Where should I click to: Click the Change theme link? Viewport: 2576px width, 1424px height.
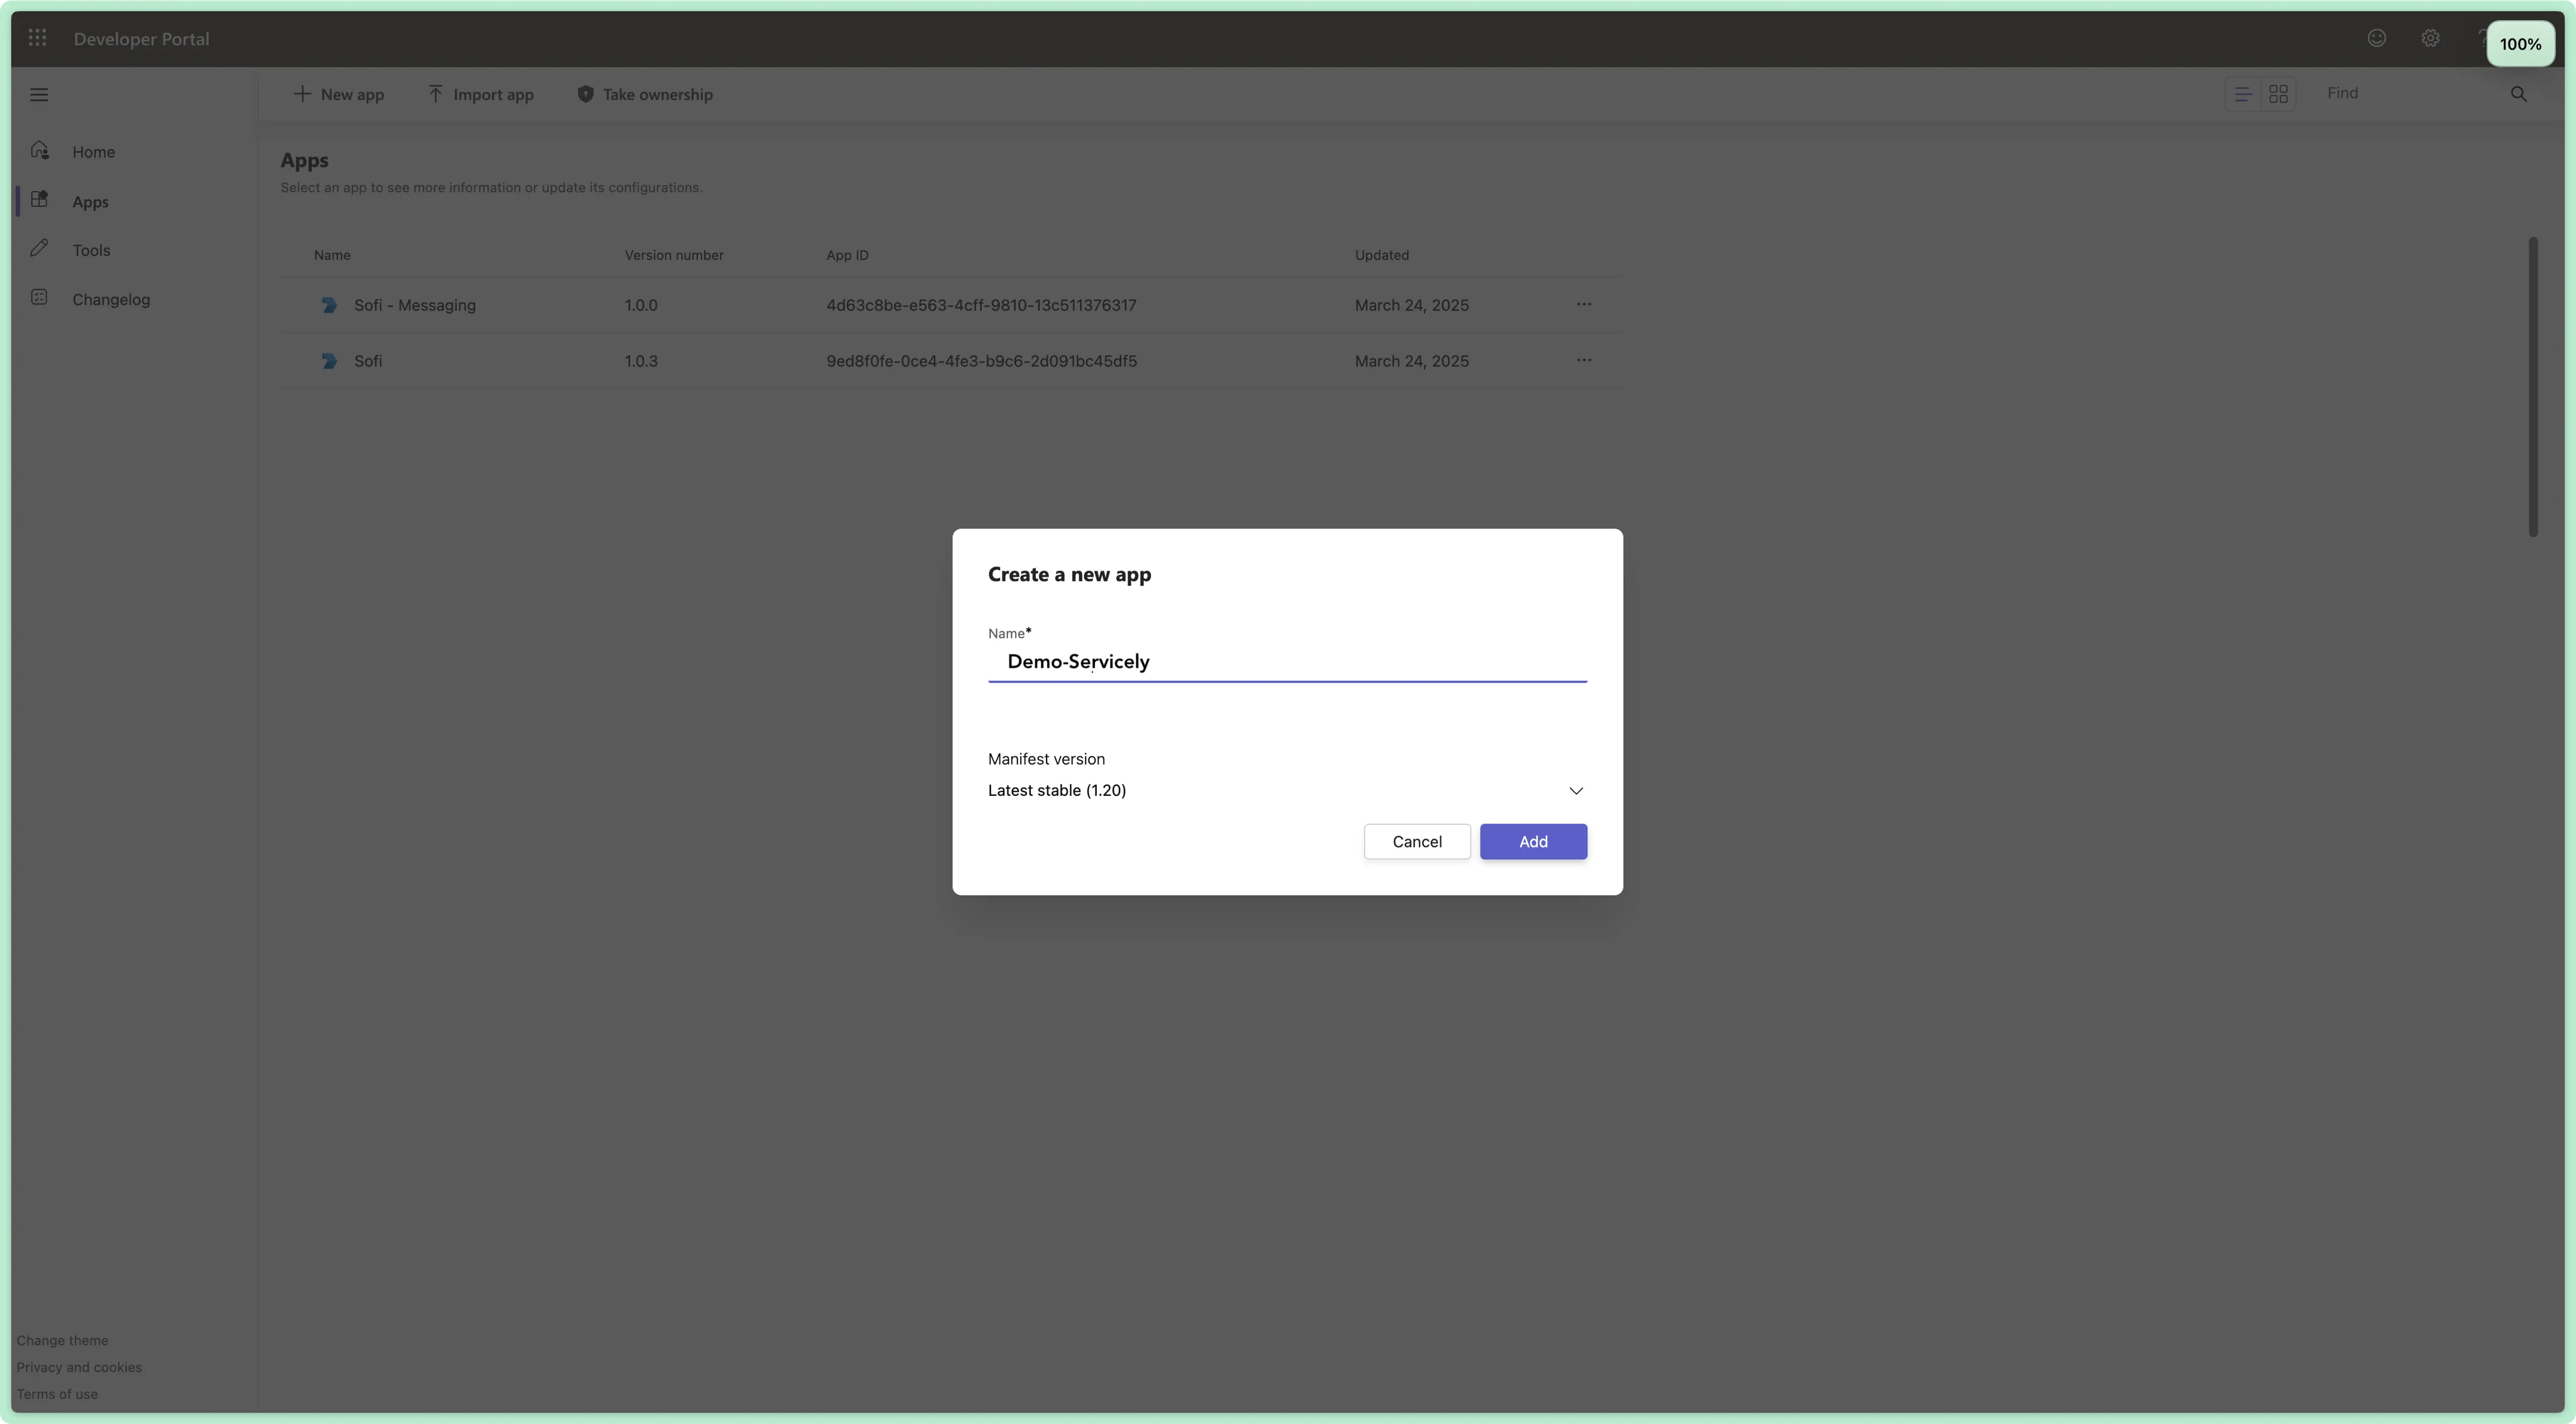pyautogui.click(x=62, y=1340)
